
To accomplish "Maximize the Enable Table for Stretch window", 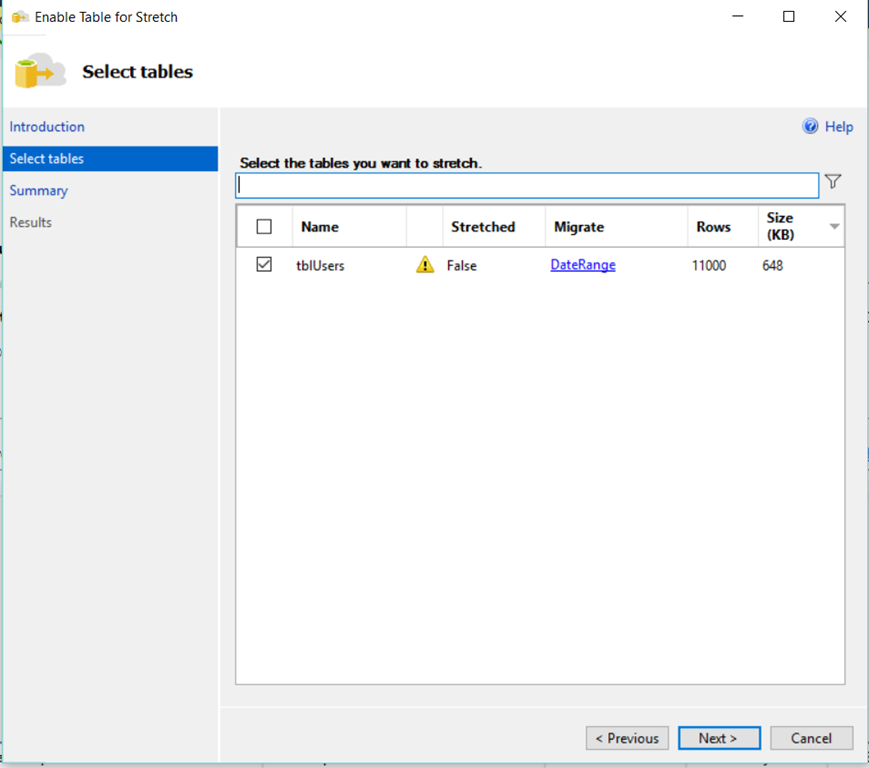I will 789,17.
